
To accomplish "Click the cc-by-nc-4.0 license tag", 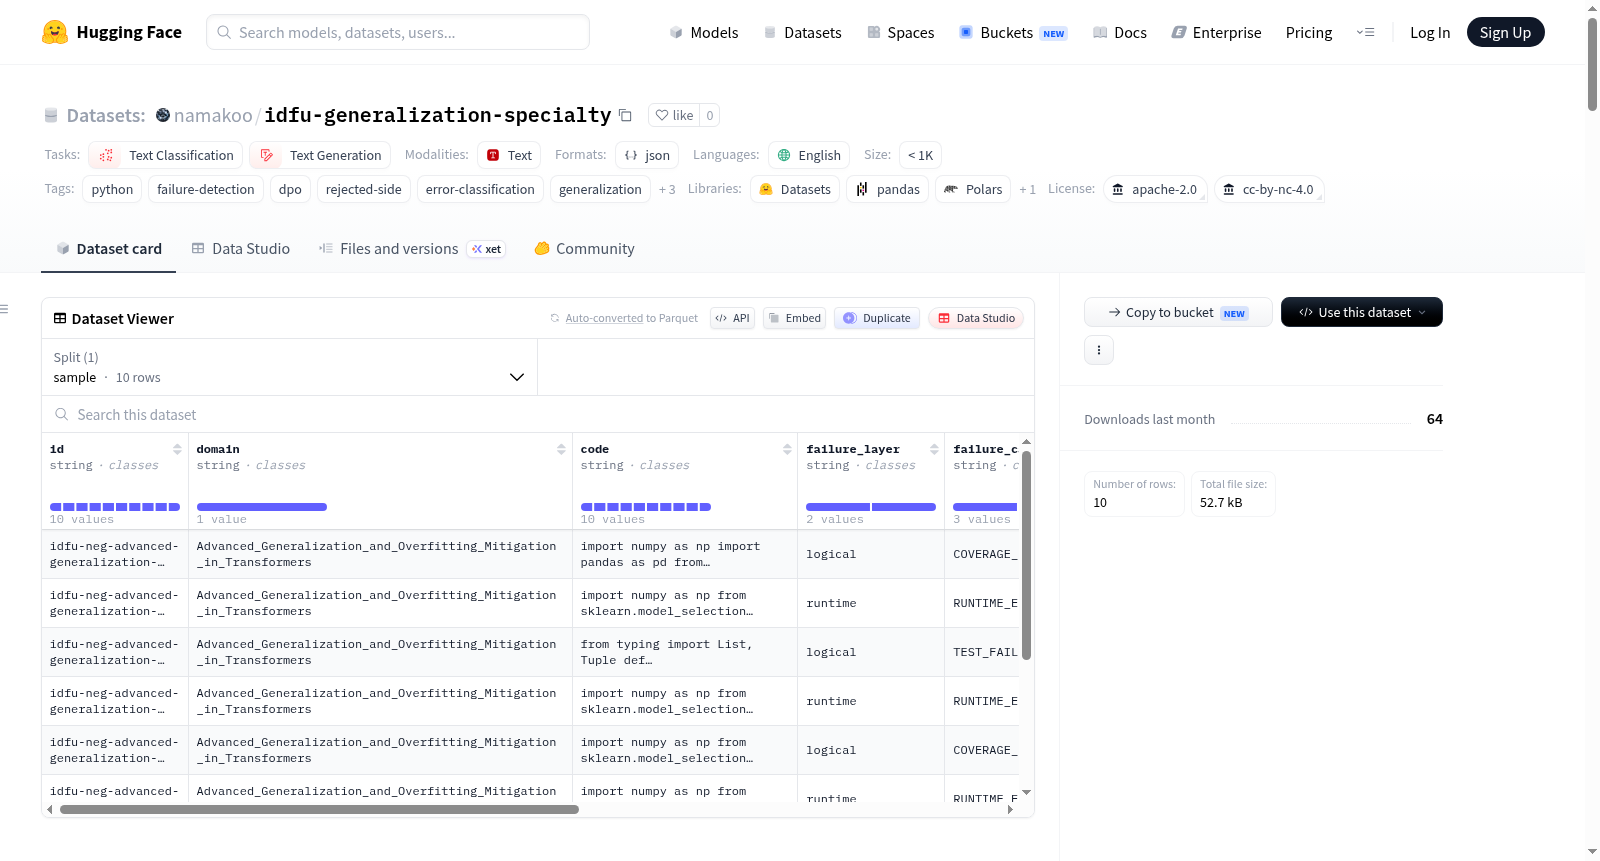I will (1269, 189).
